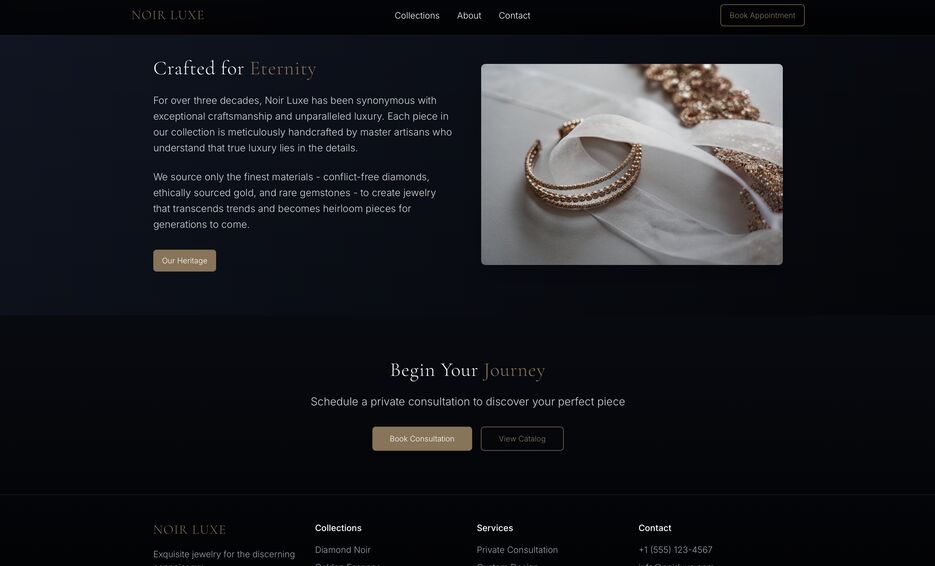Open the Diamond Noir footer link

[x=342, y=550]
